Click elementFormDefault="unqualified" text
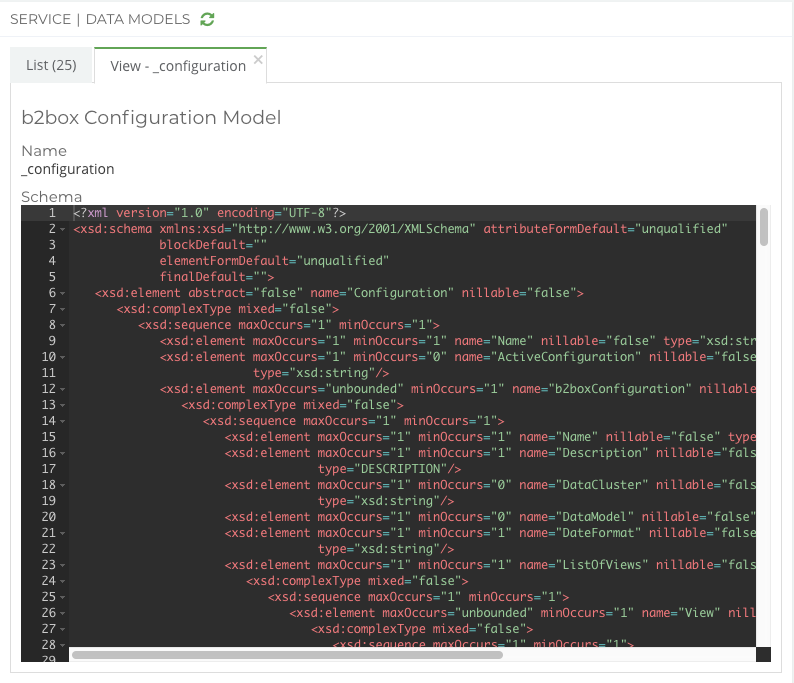This screenshot has height=683, width=794. point(274,261)
